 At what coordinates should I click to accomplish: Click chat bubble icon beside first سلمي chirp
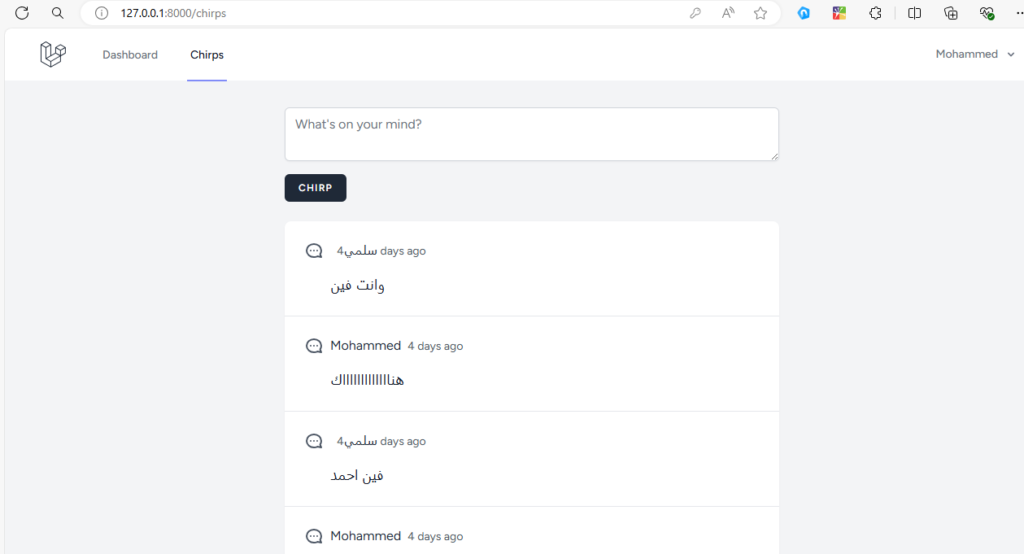point(314,251)
